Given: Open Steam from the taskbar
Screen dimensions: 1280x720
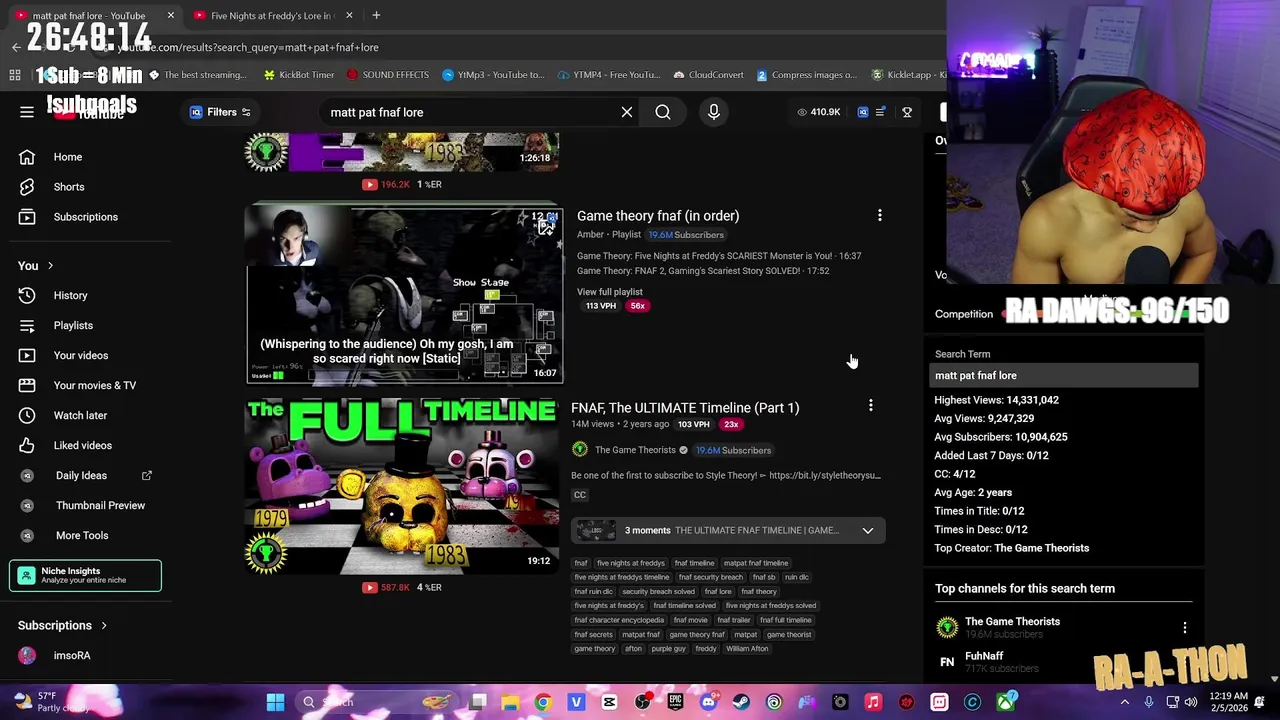Looking at the screenshot, I should click(741, 702).
